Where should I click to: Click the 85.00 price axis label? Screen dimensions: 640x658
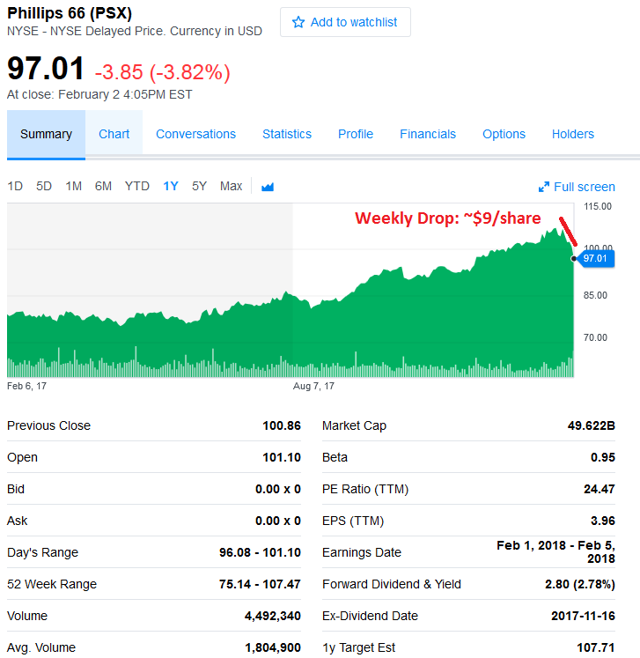(595, 295)
